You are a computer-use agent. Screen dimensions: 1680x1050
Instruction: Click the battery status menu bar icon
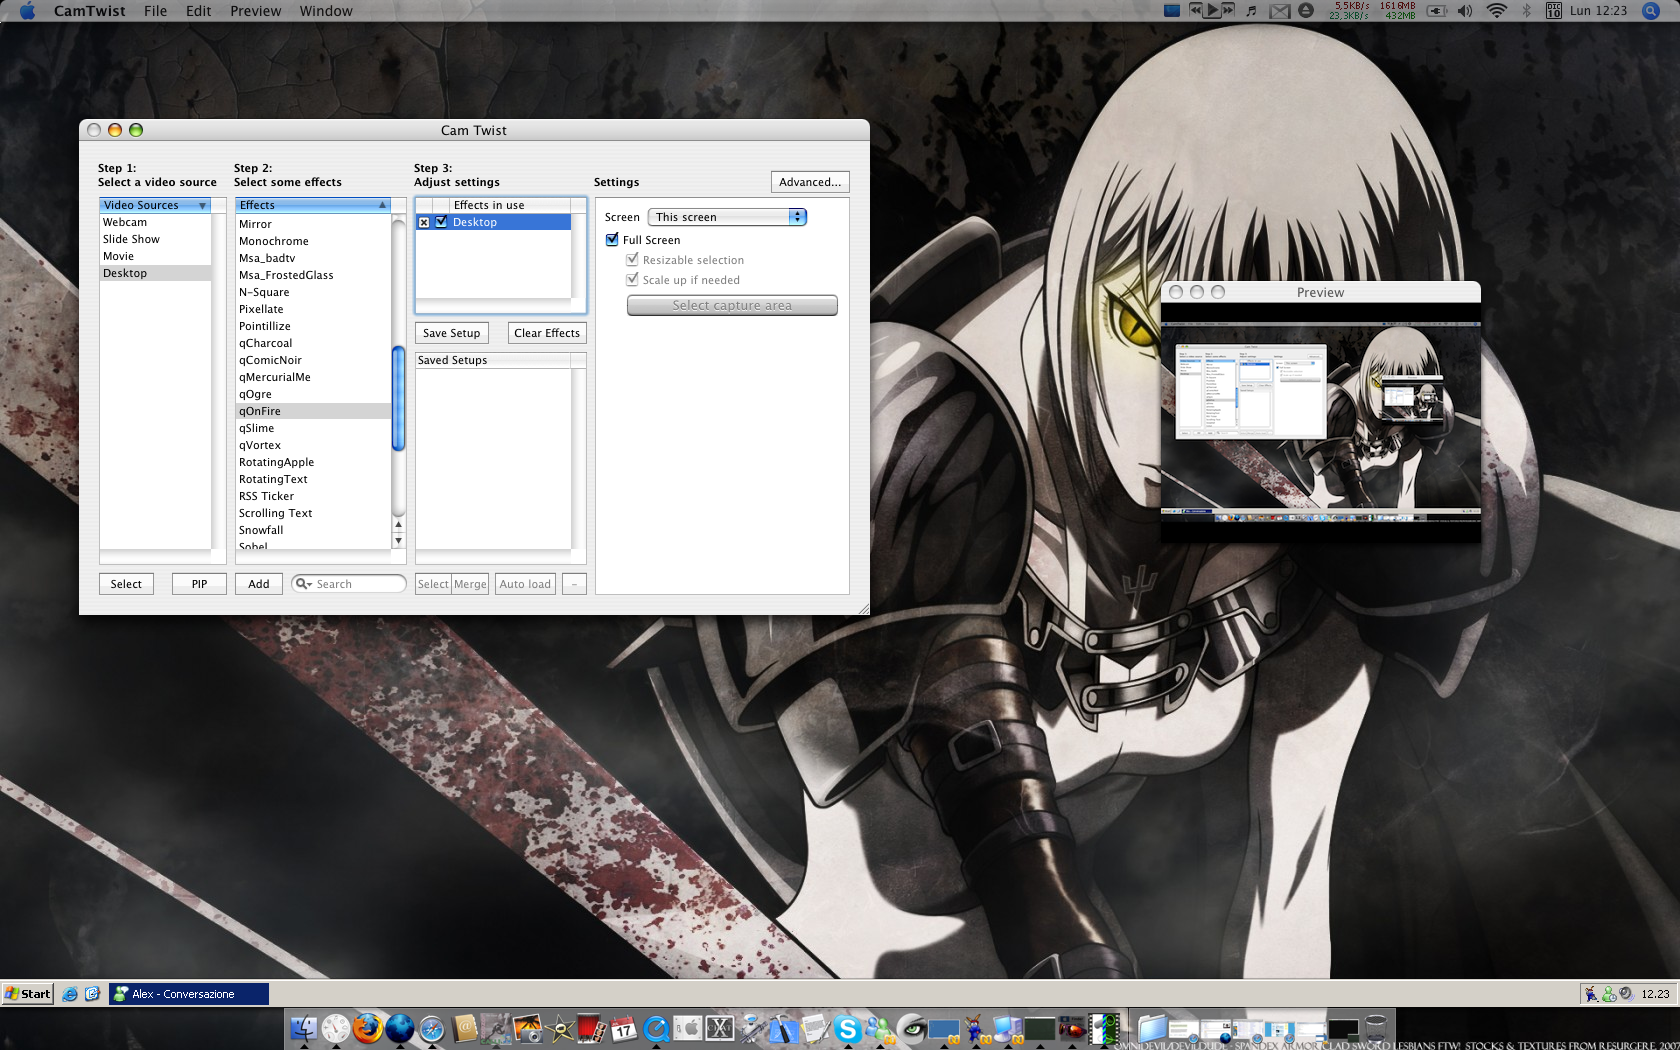click(1437, 11)
